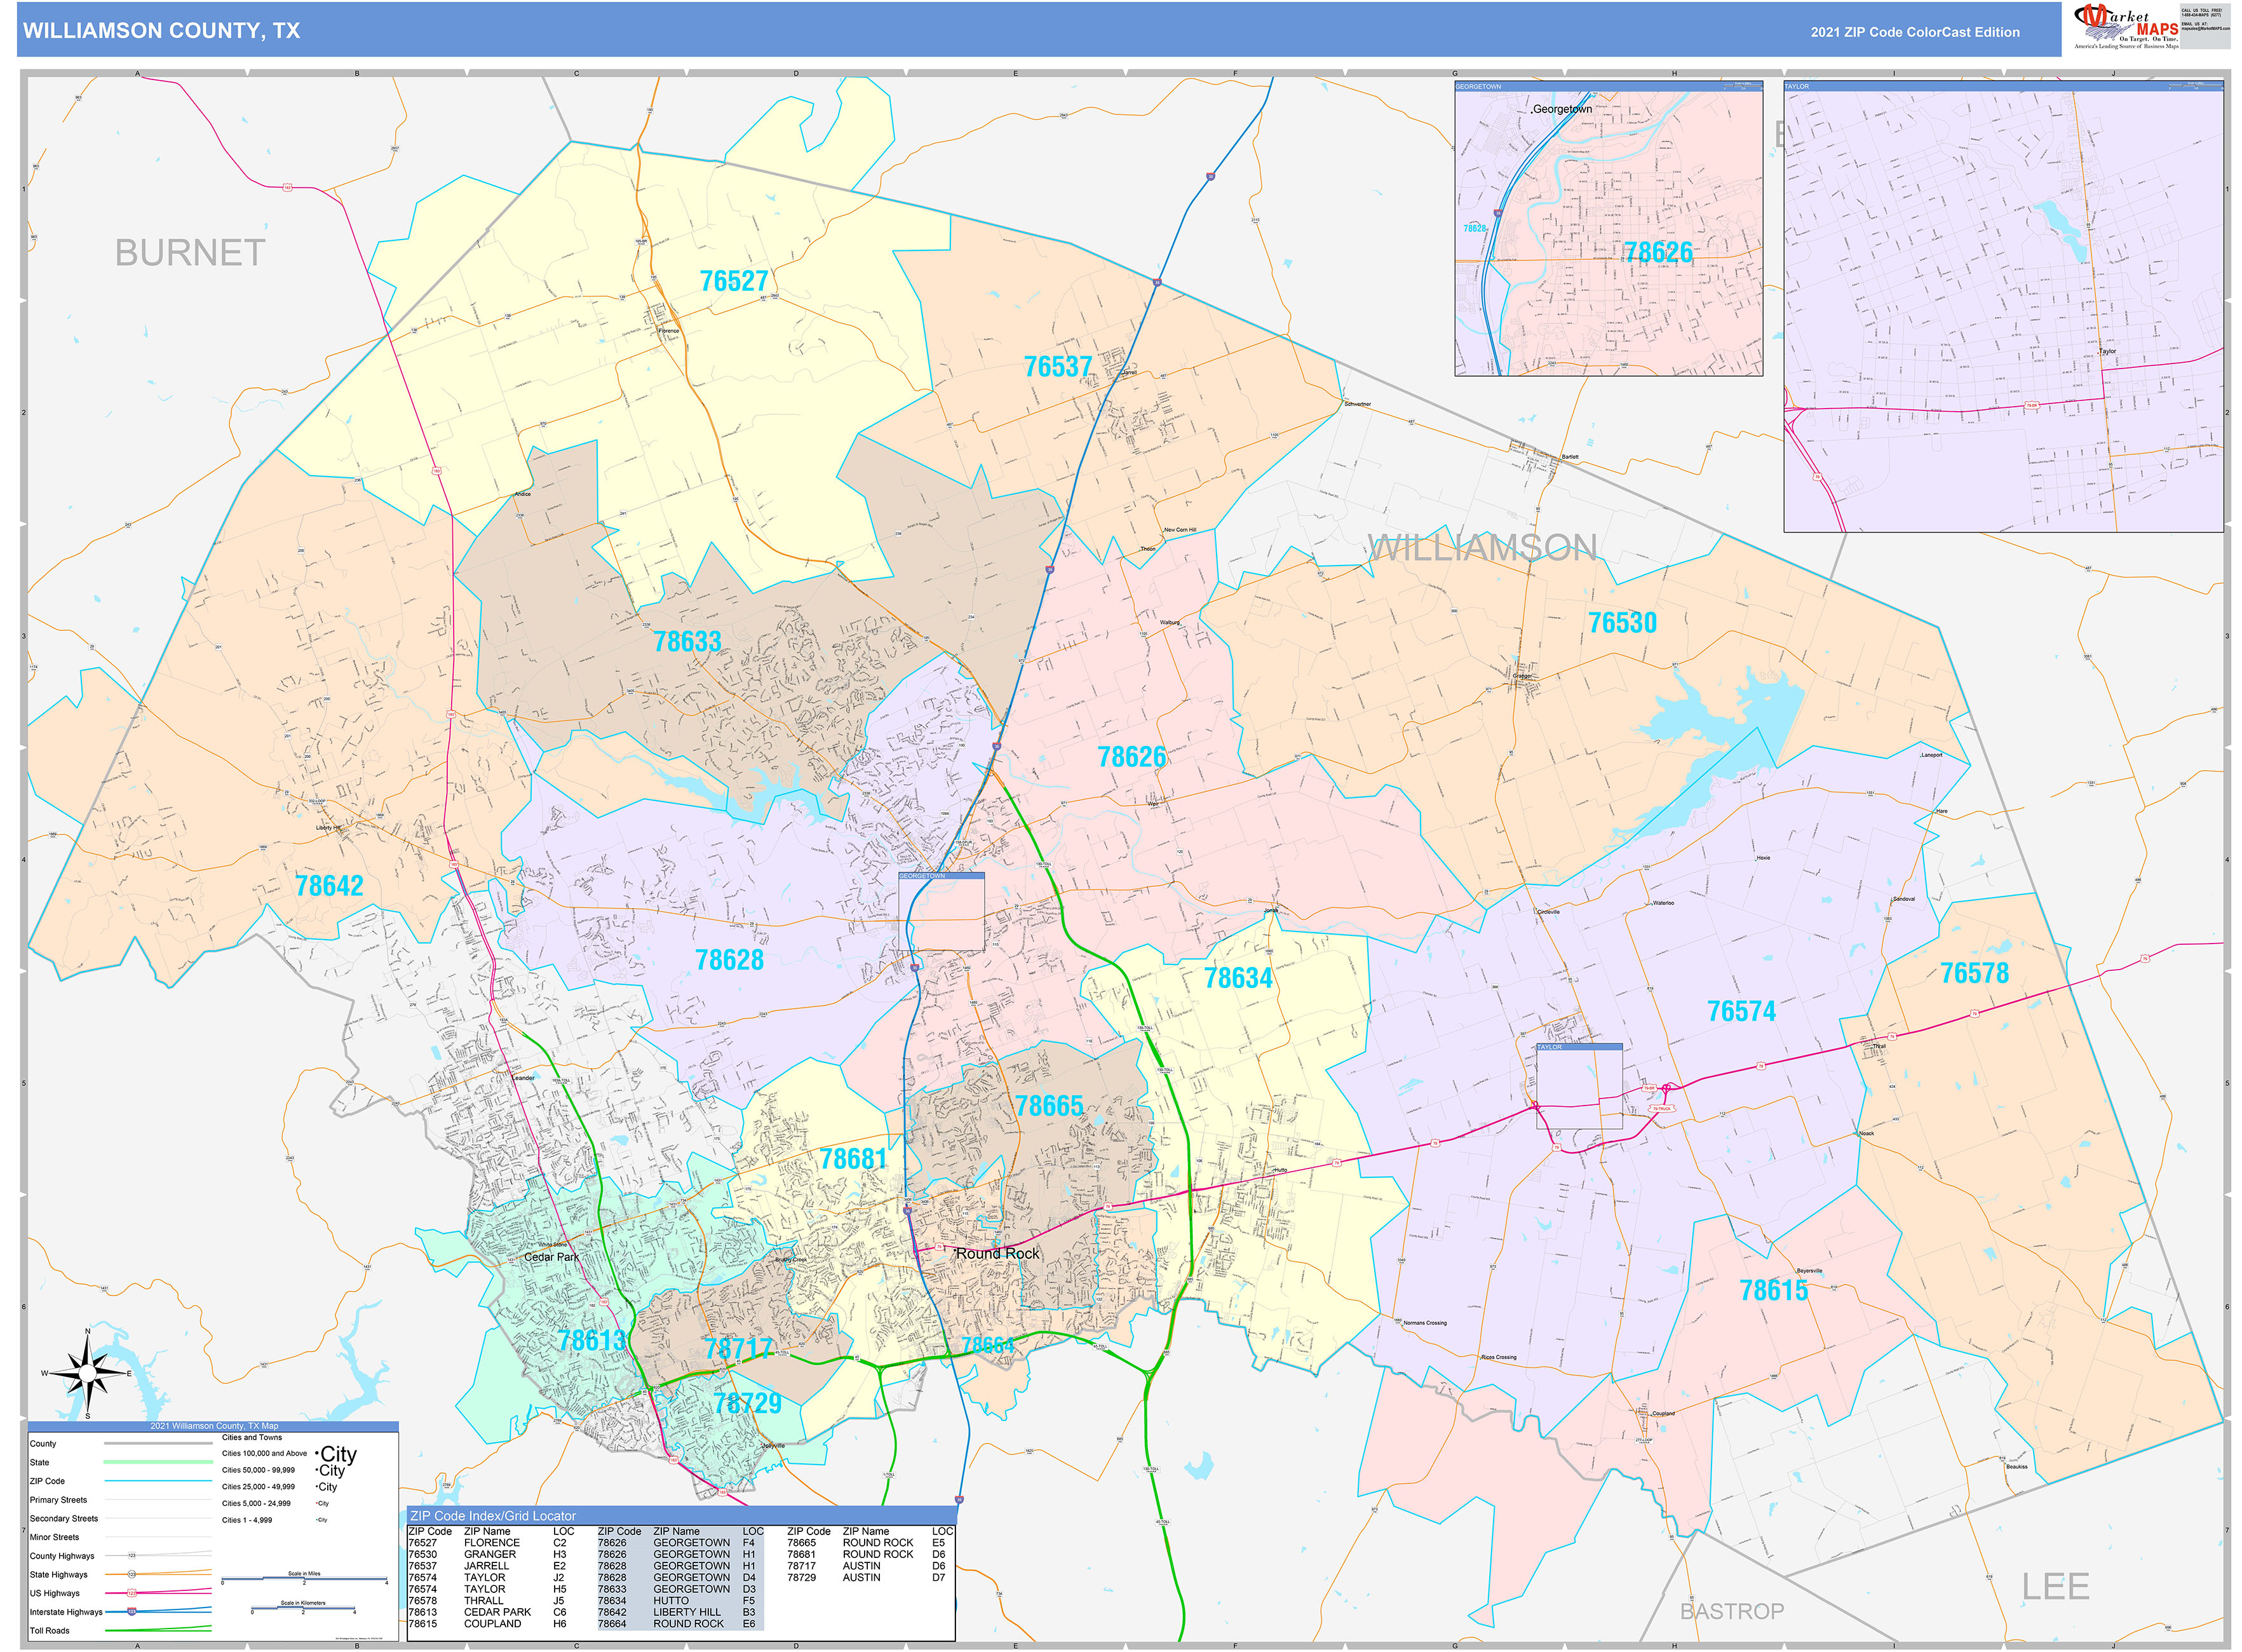This screenshot has height=1652, width=2242.
Task: Click the 'WILLIAMSON COUNTY, TX' title
Action: [x=162, y=31]
